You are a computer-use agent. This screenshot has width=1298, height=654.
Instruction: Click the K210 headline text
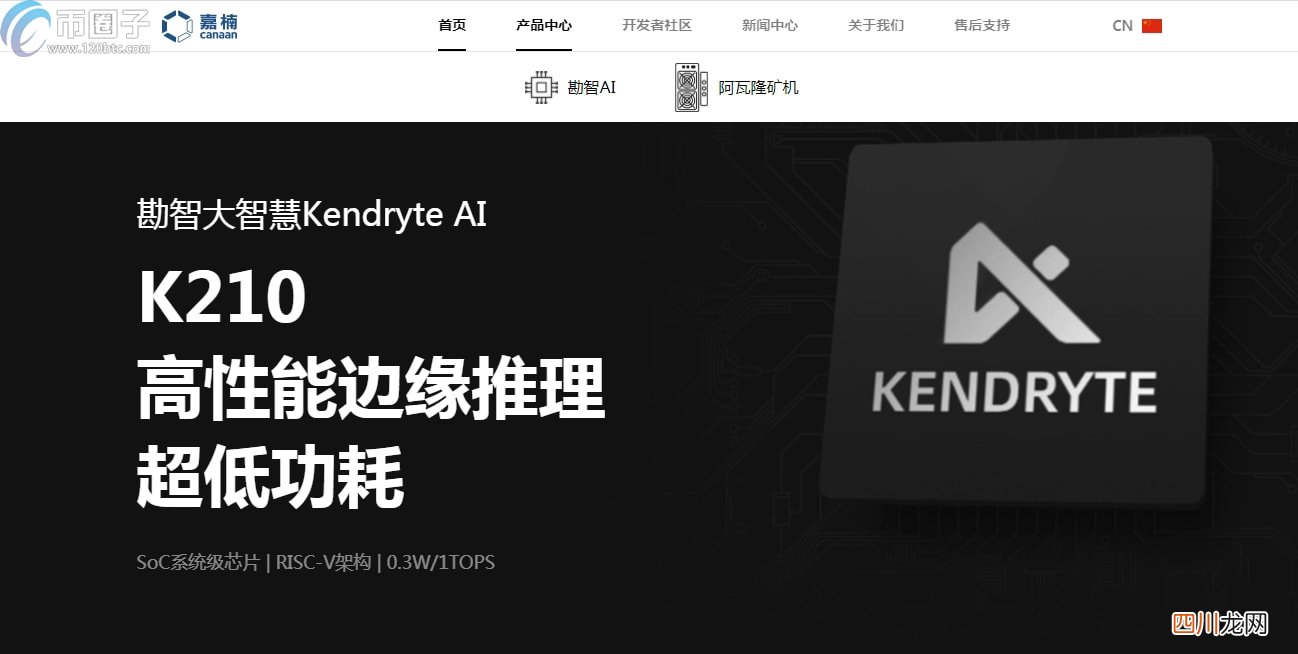[x=222, y=299]
